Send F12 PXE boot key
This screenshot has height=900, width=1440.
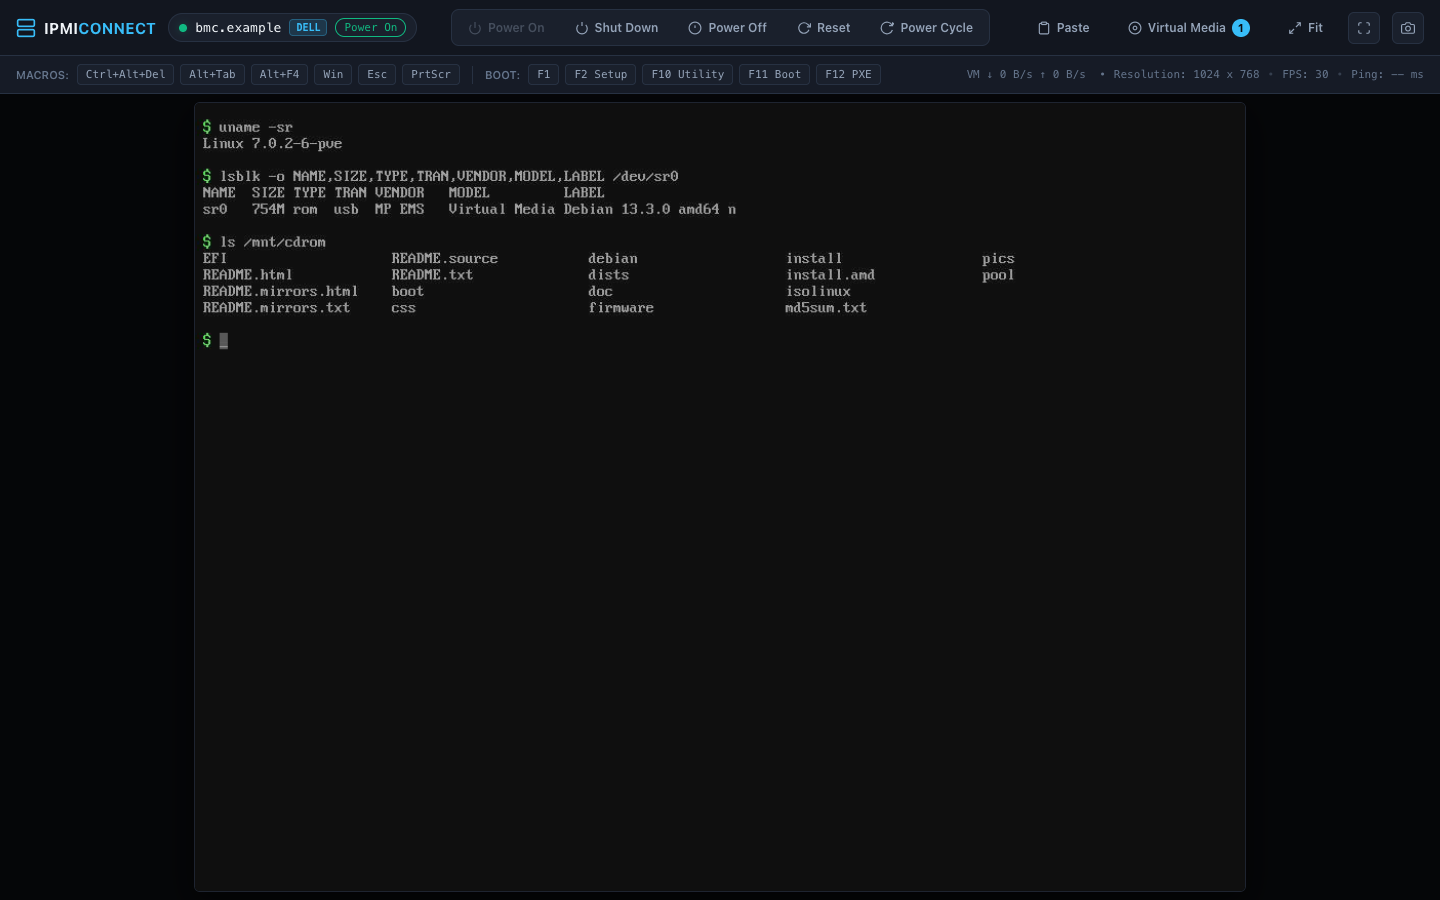coord(848,75)
